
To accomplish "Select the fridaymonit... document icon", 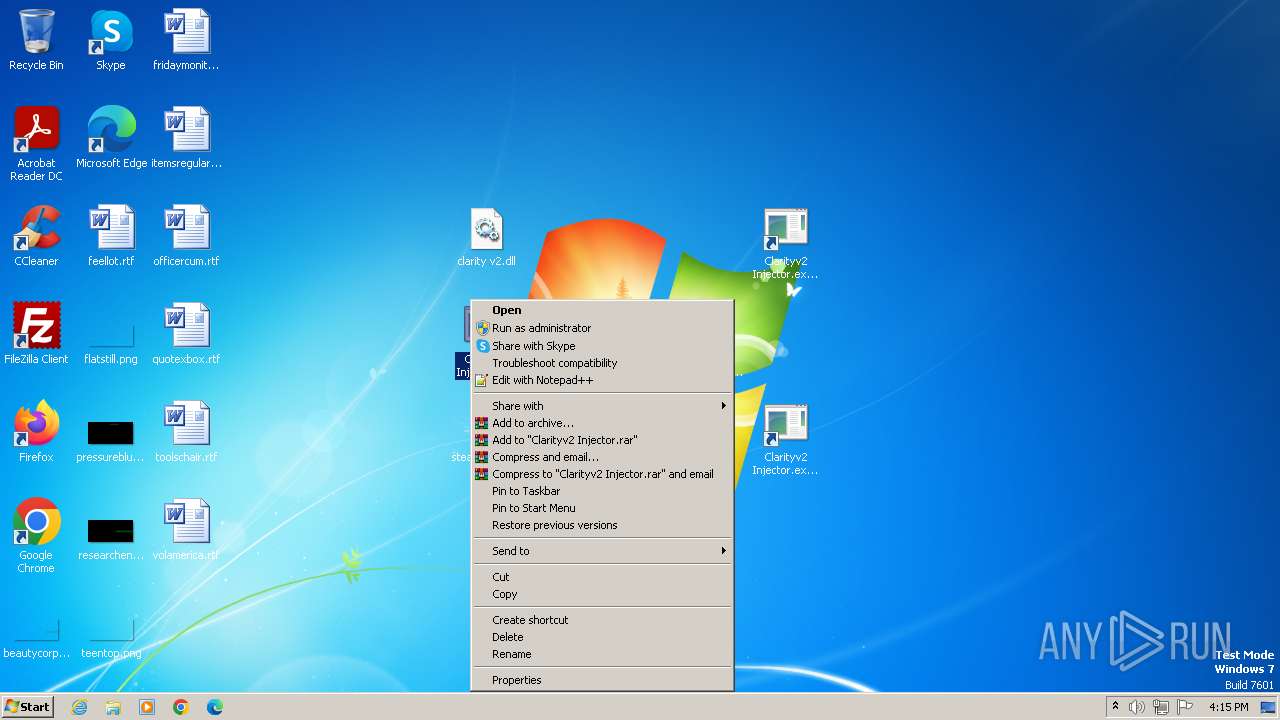I will (x=186, y=40).
